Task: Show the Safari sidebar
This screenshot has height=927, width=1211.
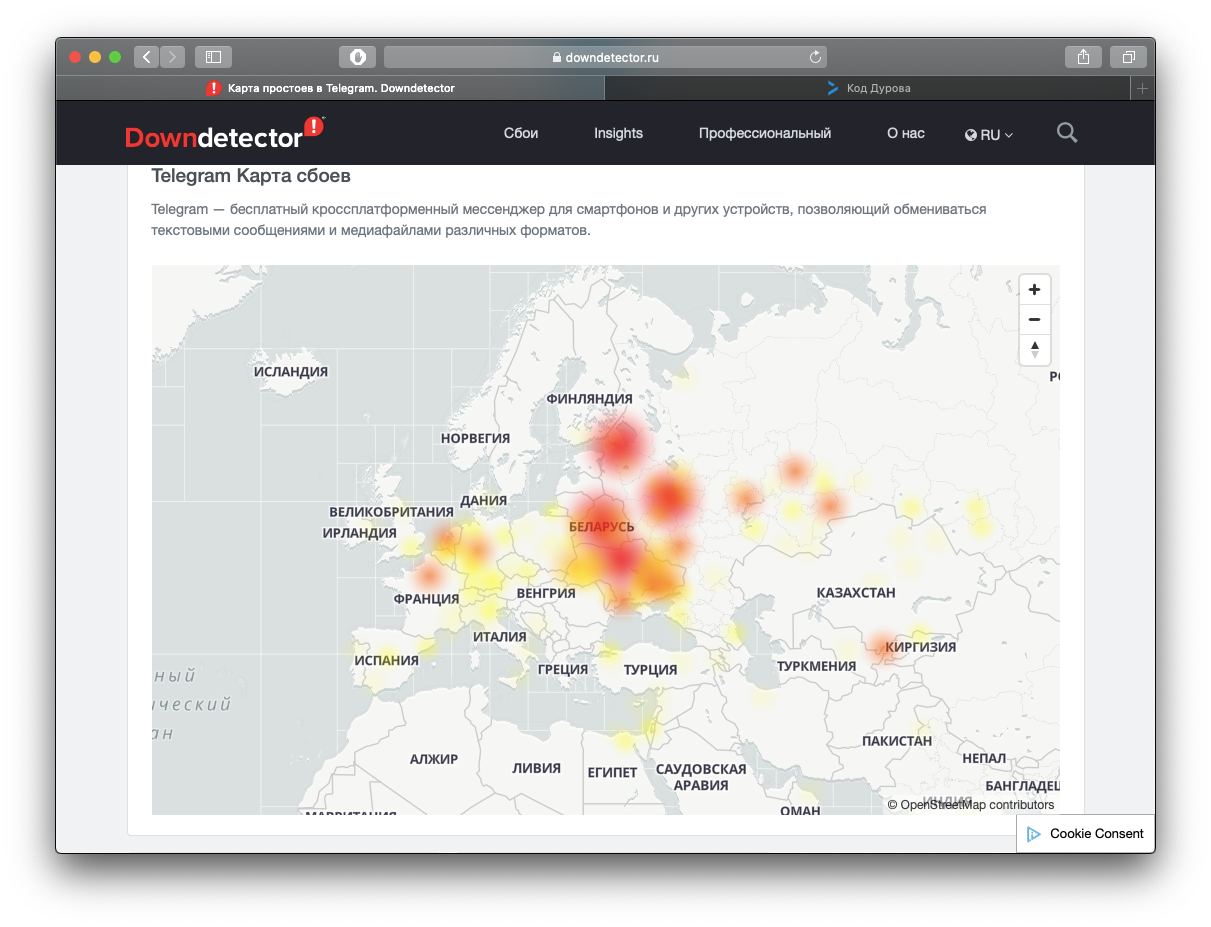Action: [213, 57]
